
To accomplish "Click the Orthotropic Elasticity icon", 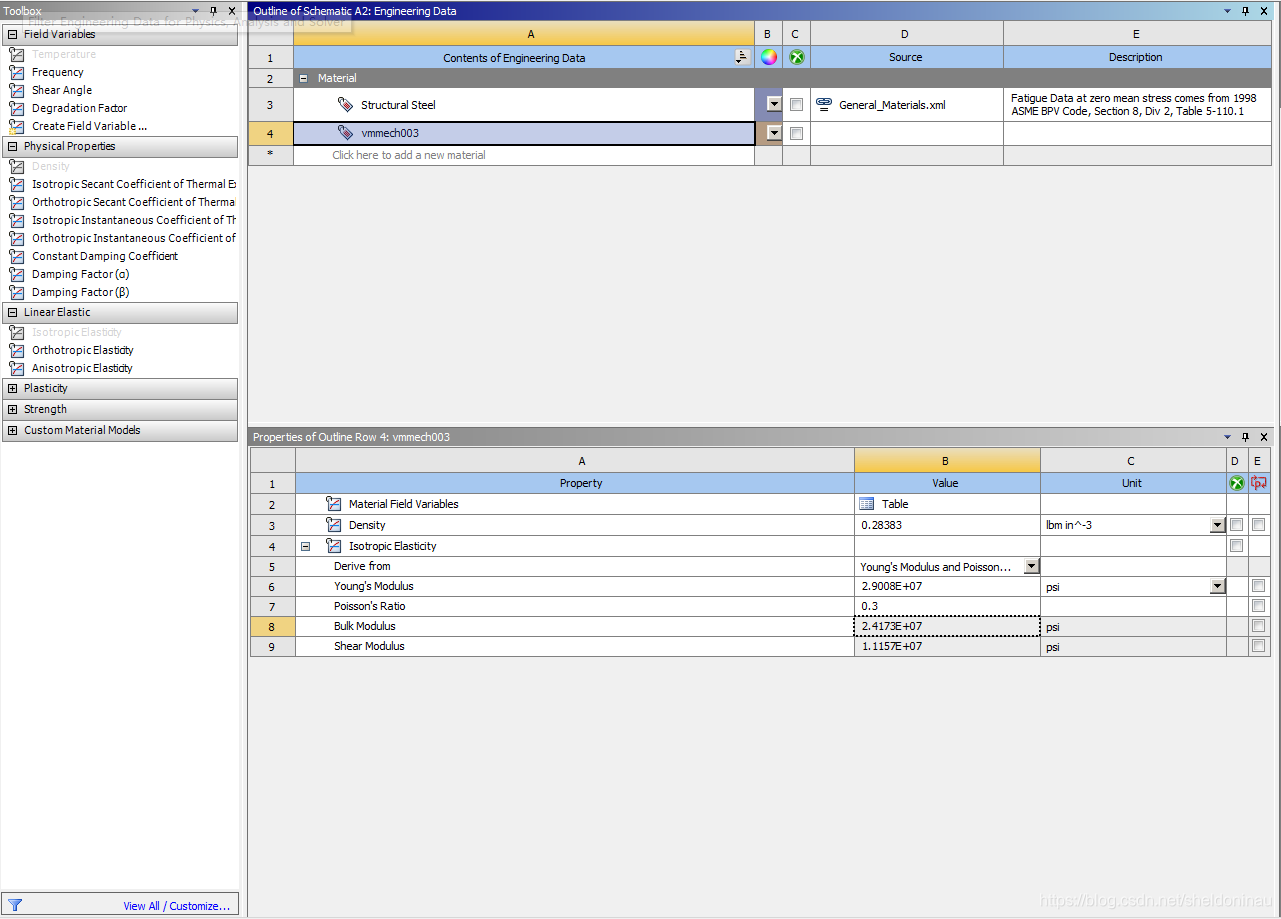I will (16, 350).
